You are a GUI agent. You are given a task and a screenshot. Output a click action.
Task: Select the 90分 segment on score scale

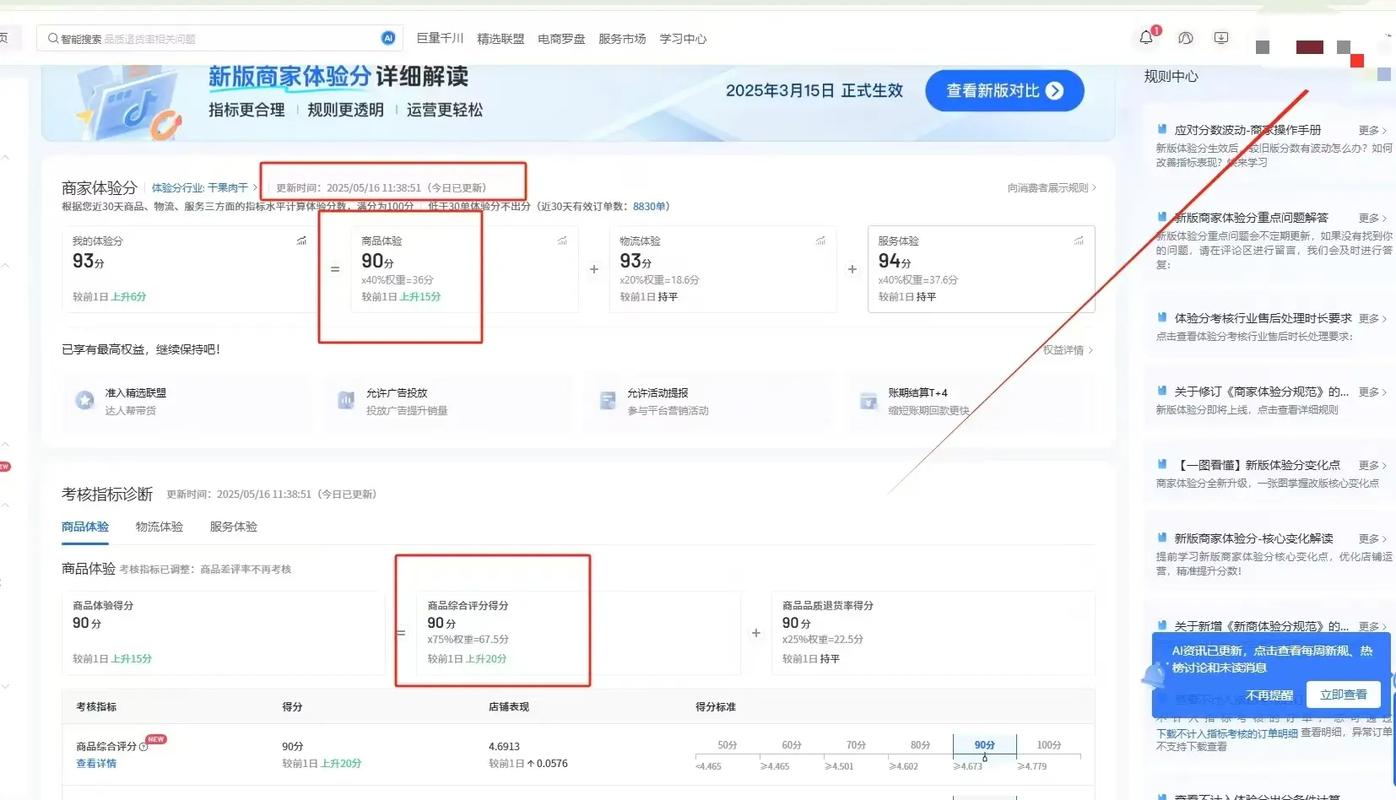984,746
